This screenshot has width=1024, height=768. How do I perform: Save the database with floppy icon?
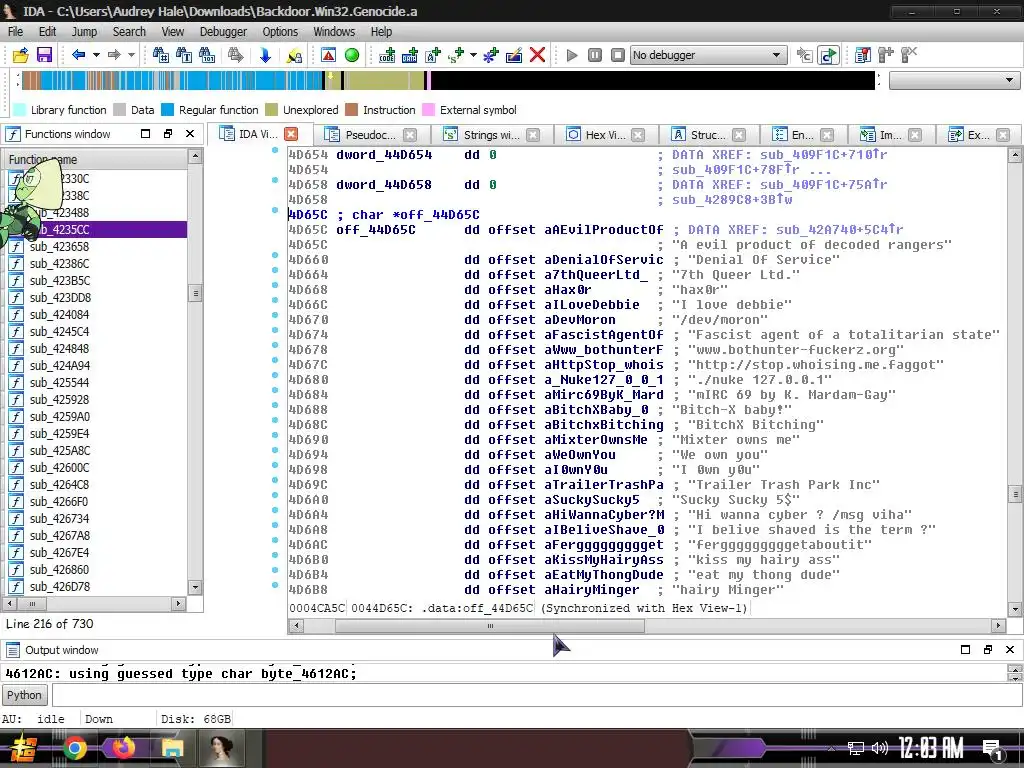(x=44, y=56)
